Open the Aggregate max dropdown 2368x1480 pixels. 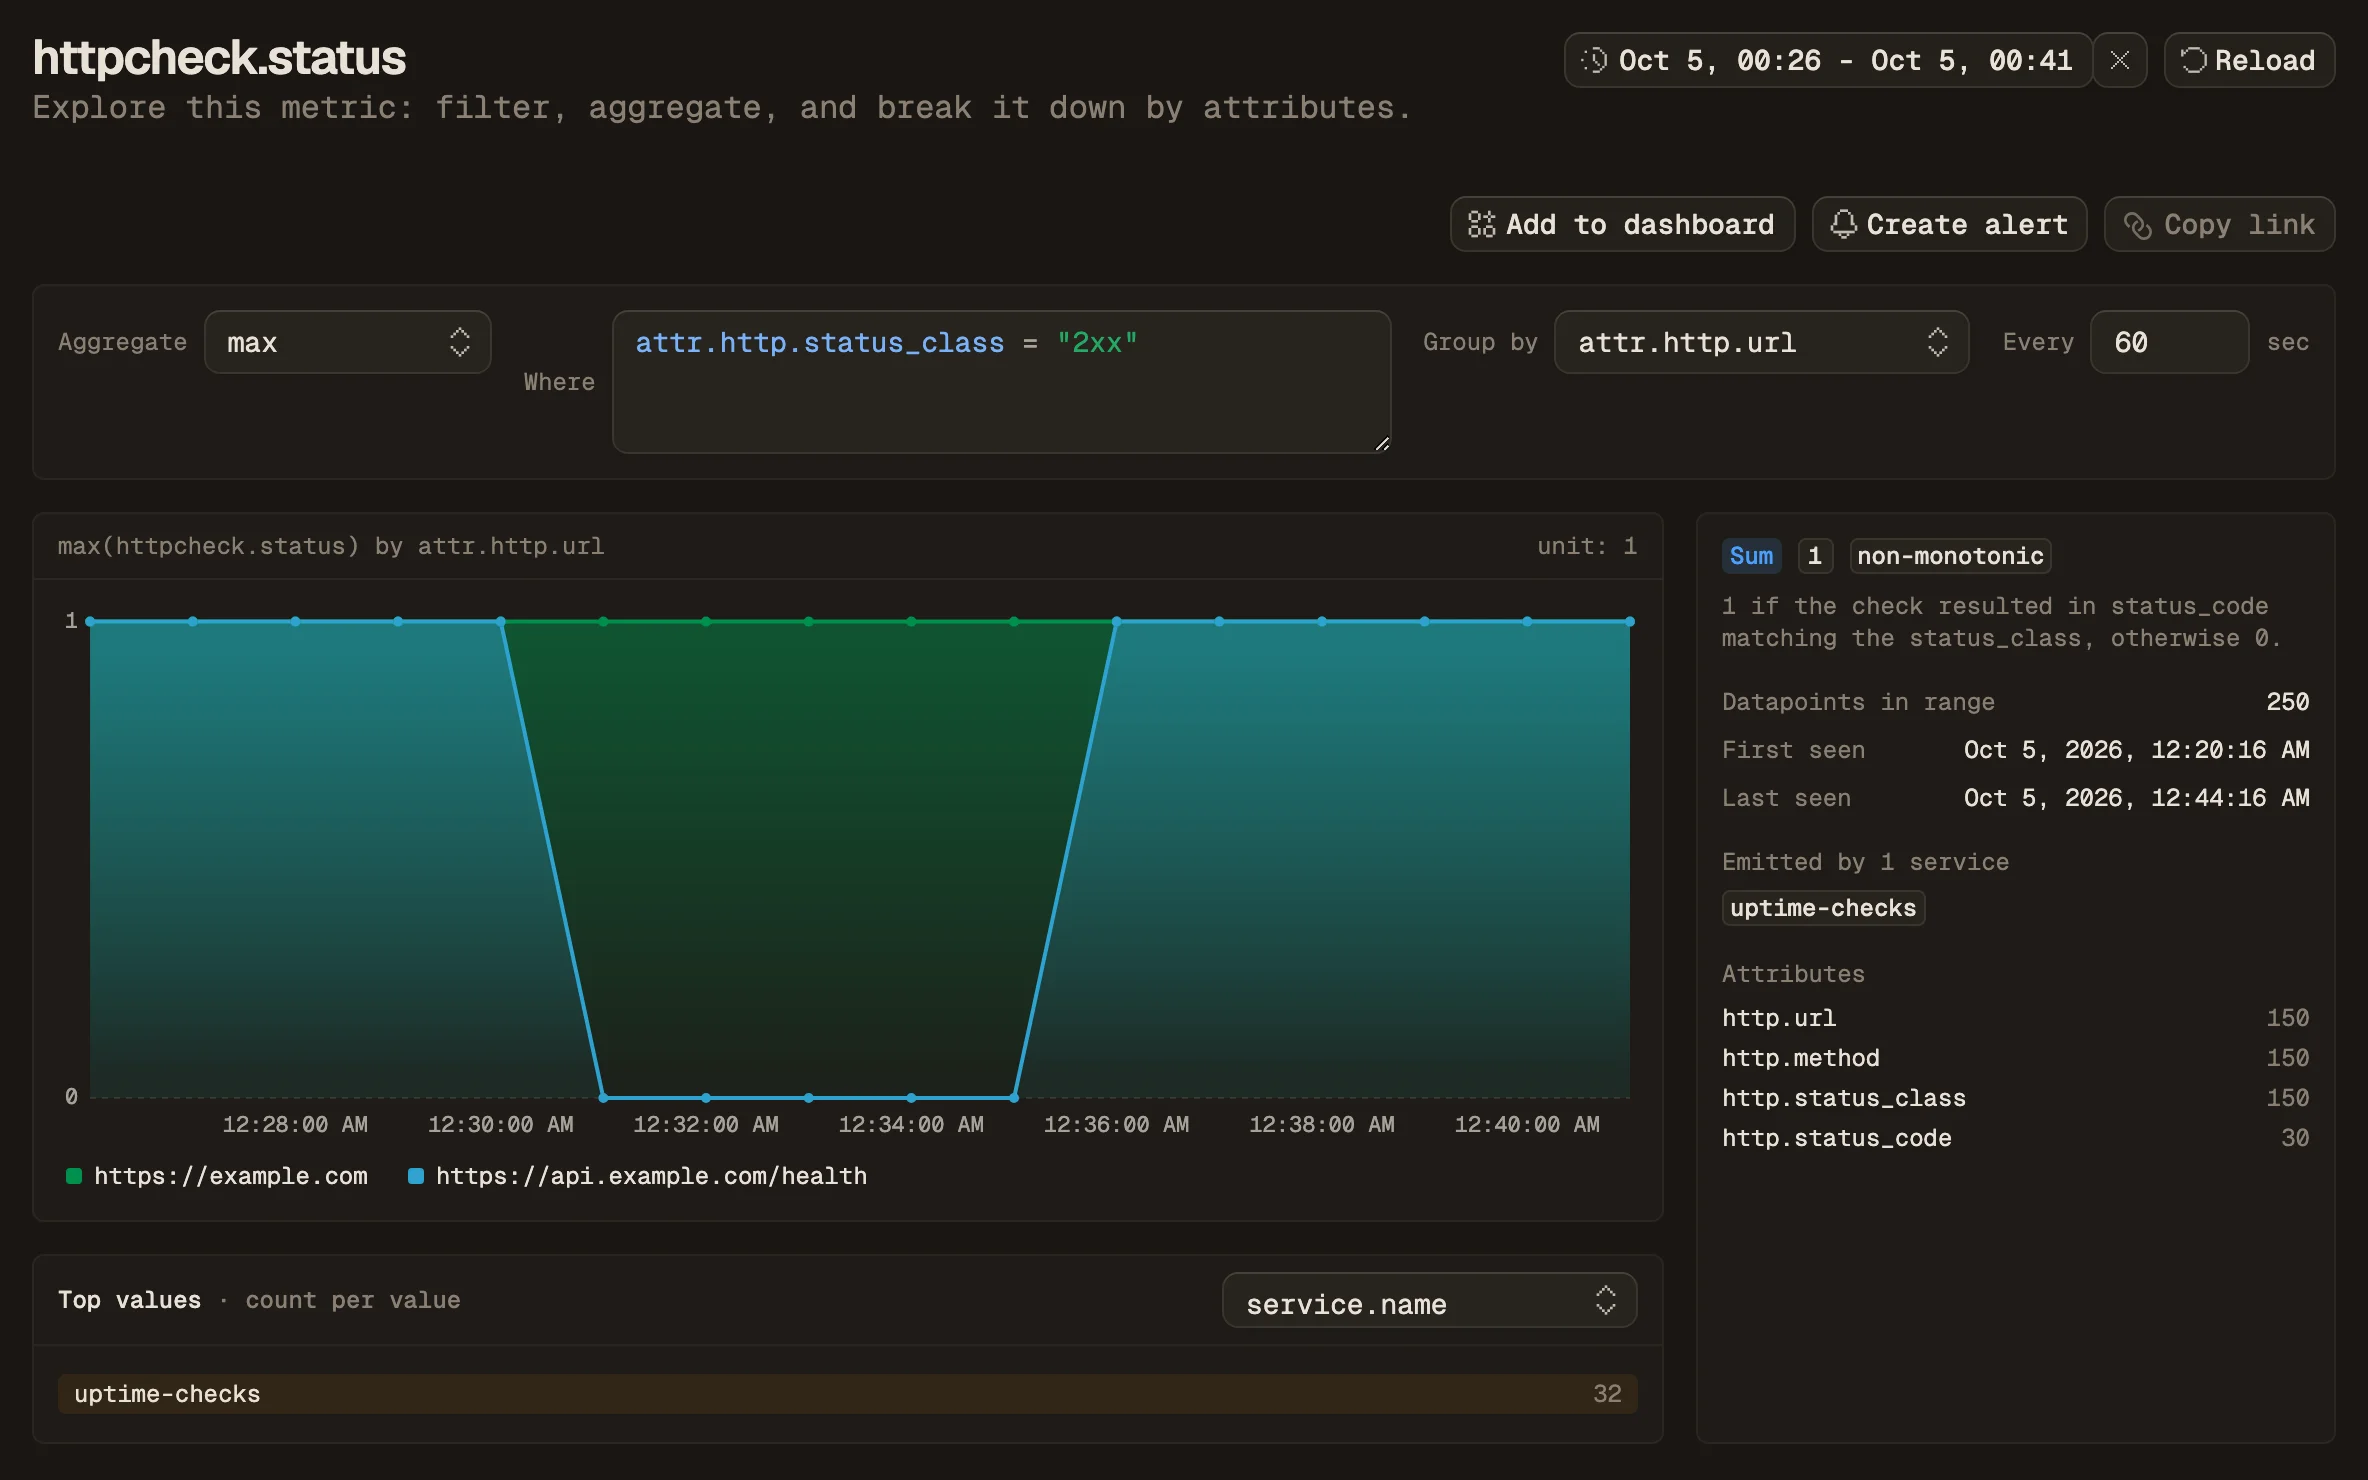point(348,342)
